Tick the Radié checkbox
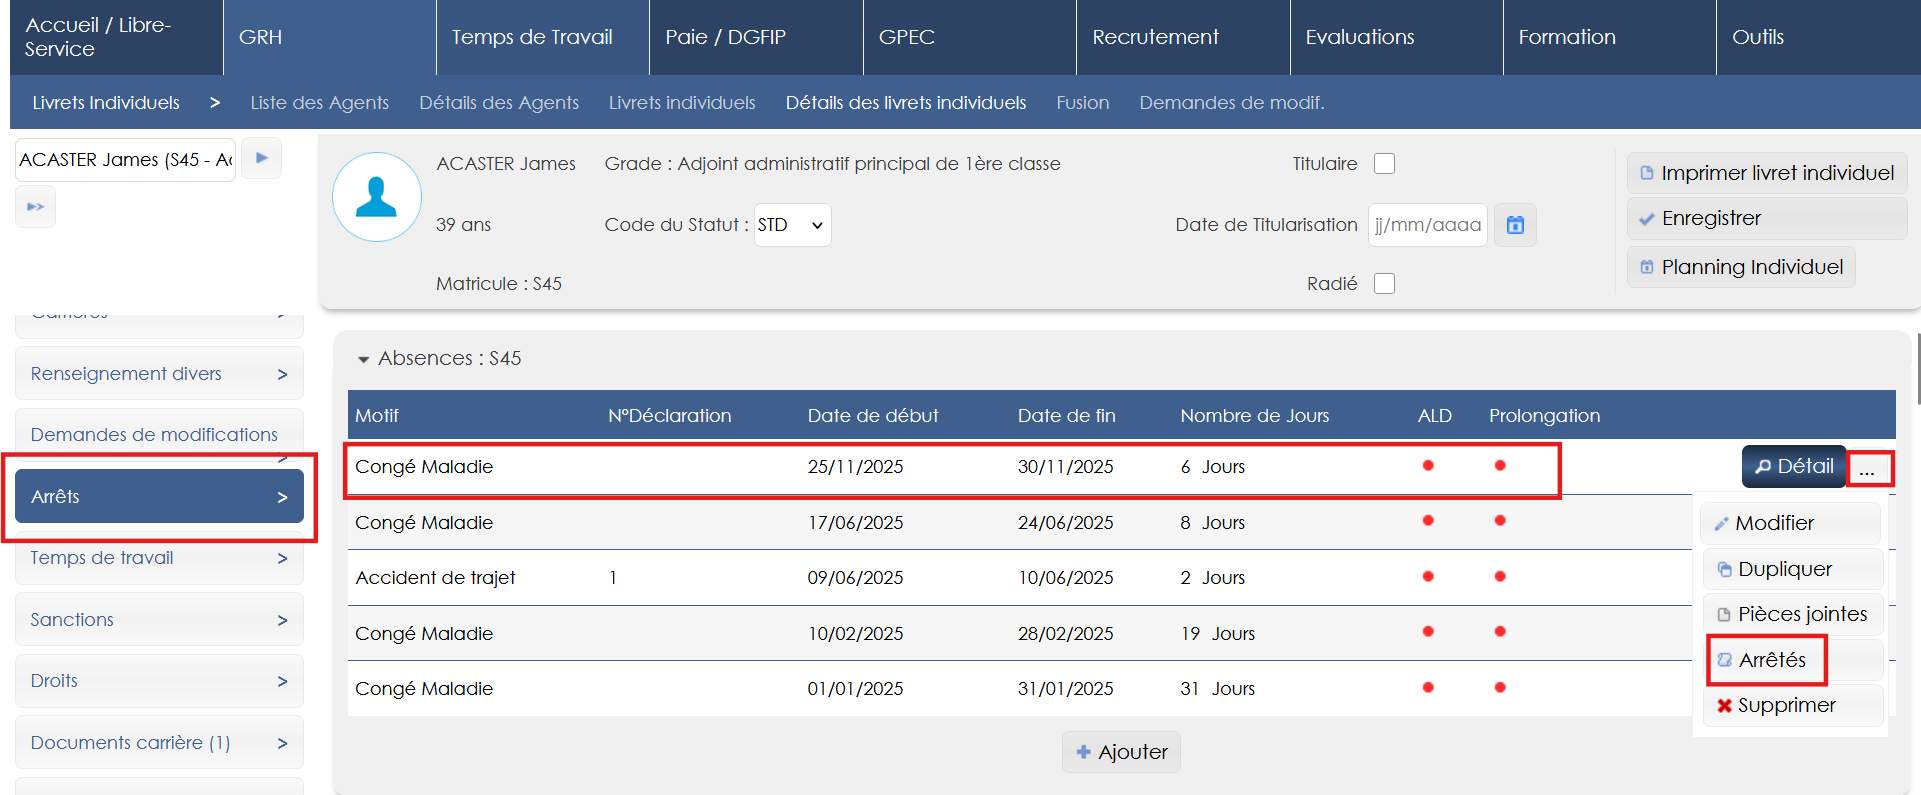Screen dimensions: 1921x795 point(1384,284)
